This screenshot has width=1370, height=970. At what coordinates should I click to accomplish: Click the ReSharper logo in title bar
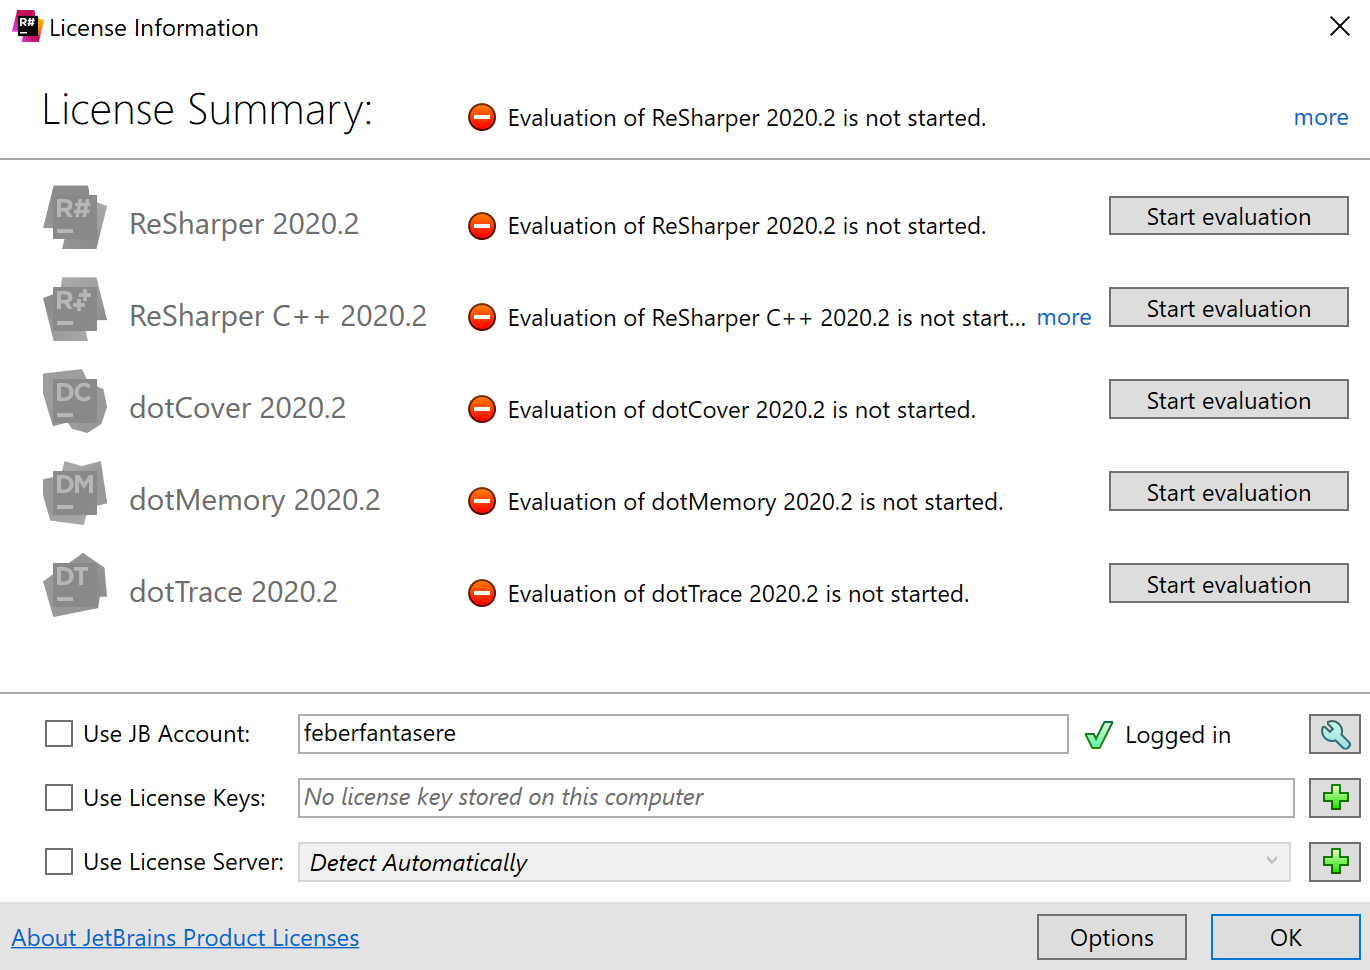27,26
